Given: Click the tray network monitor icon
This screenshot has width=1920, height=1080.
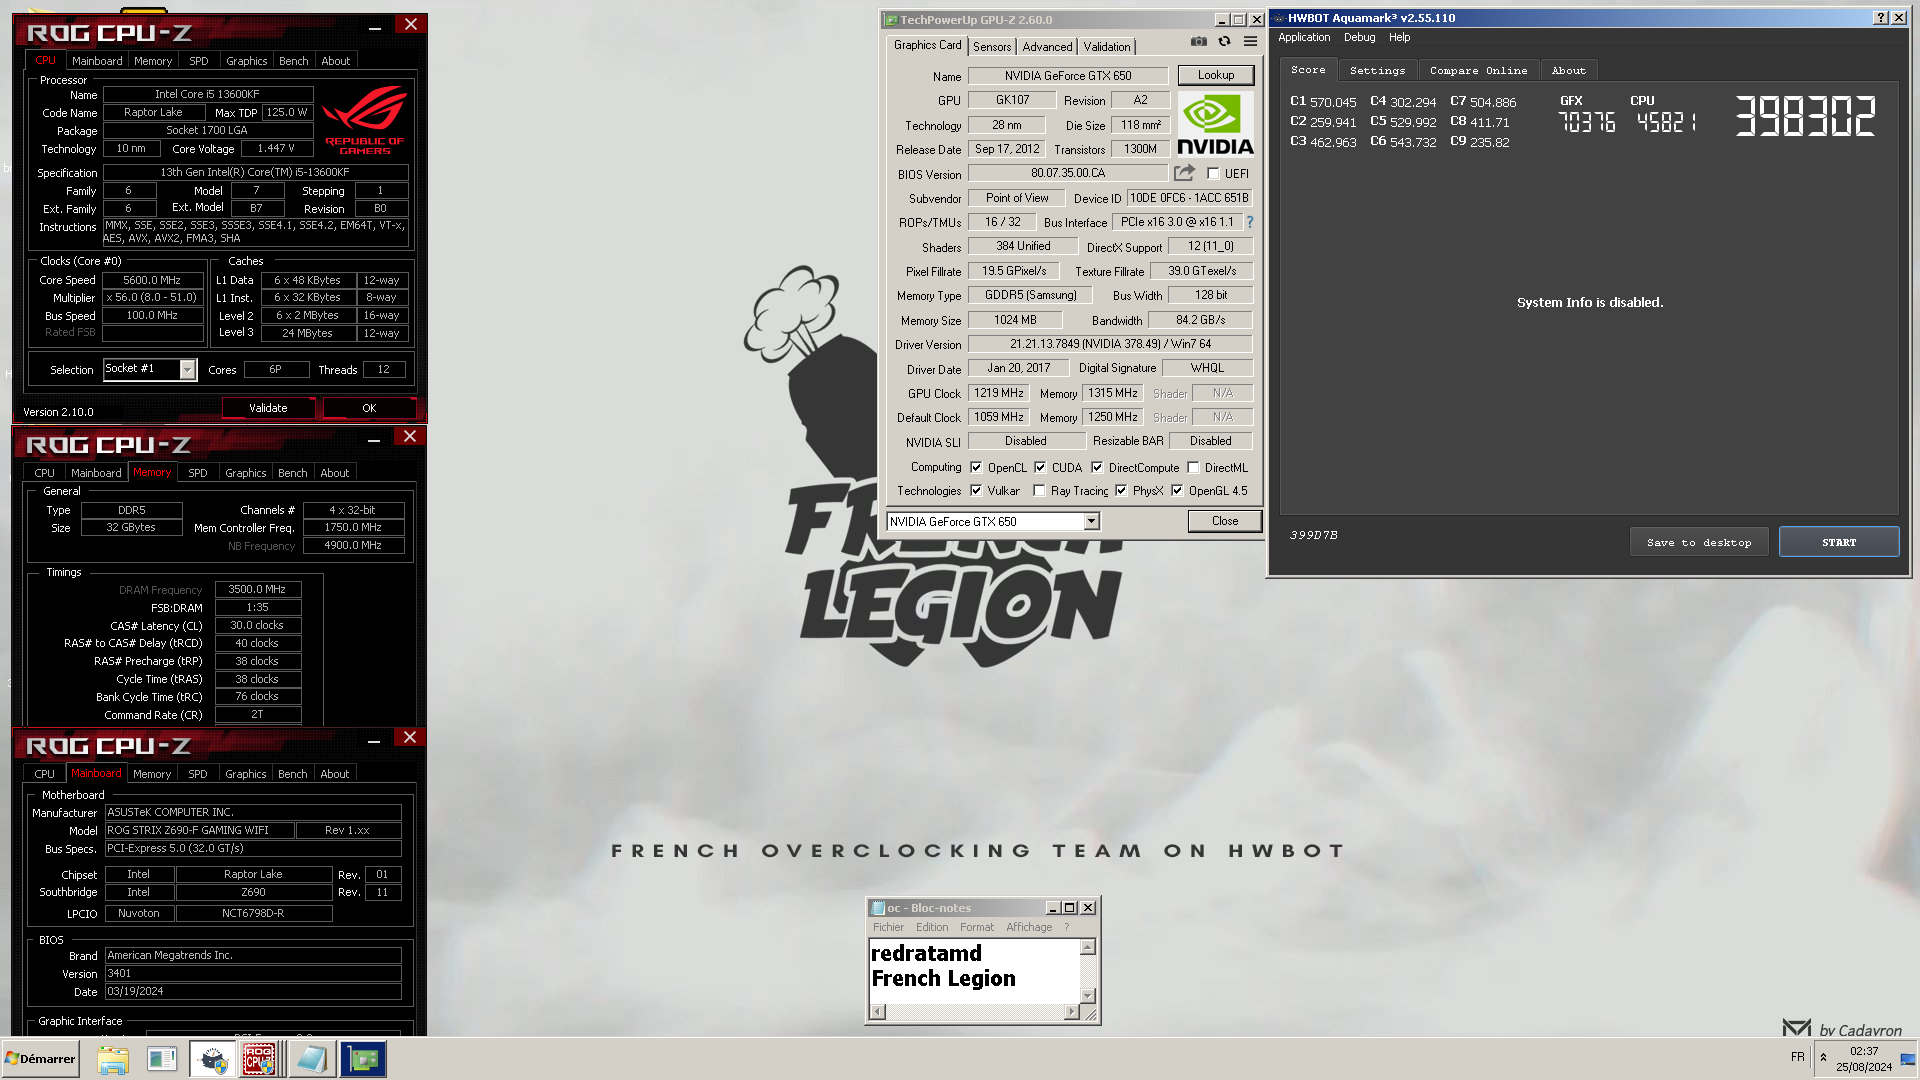Looking at the screenshot, I should (x=1907, y=1059).
